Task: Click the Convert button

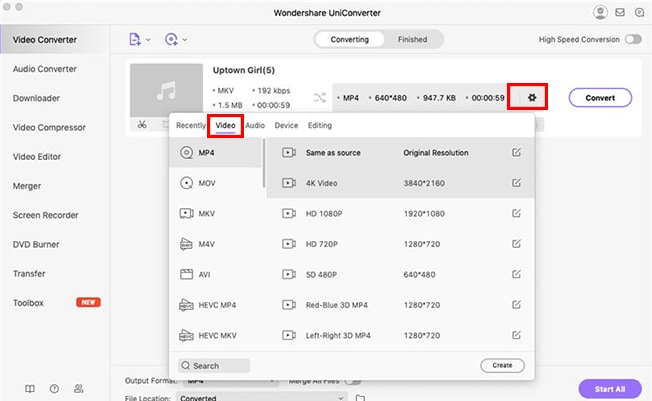Action: pos(600,98)
